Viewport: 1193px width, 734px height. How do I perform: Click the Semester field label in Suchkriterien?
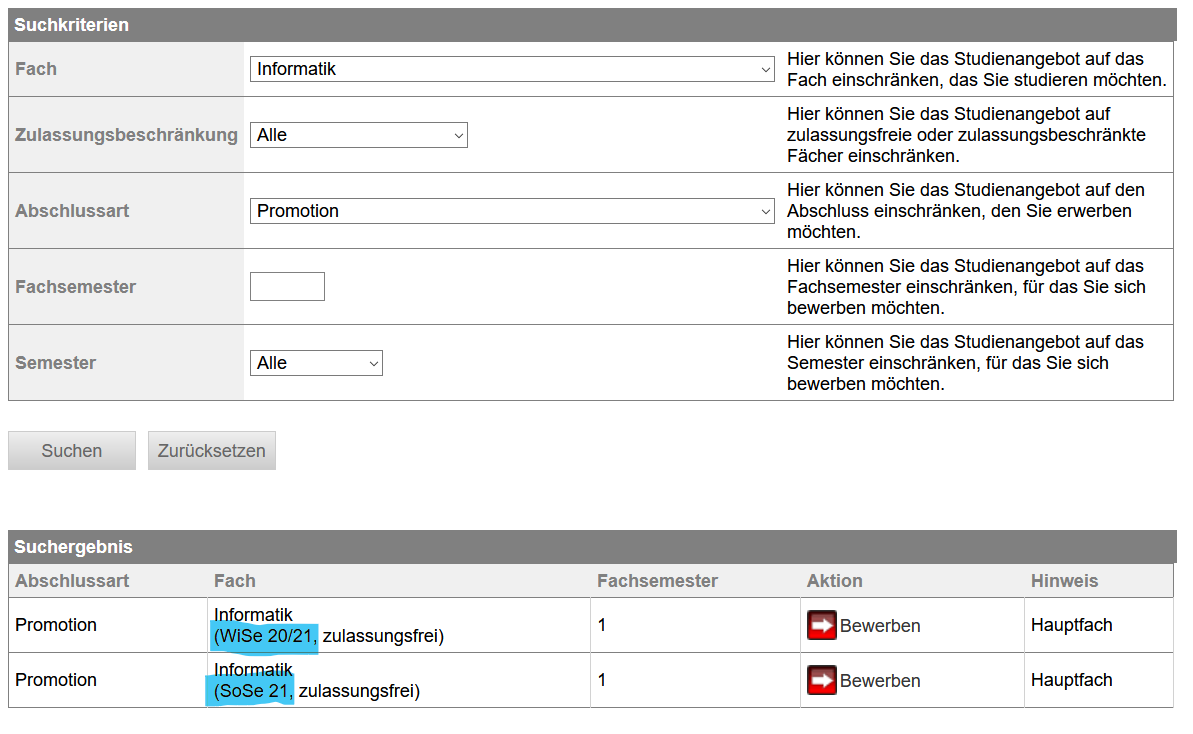[x=56, y=363]
